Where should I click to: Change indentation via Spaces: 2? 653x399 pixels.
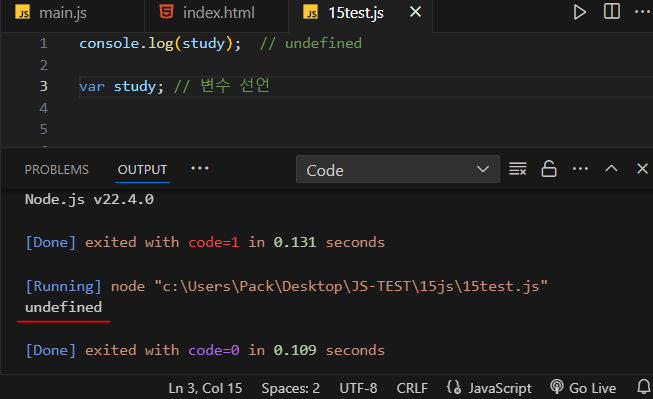point(291,388)
